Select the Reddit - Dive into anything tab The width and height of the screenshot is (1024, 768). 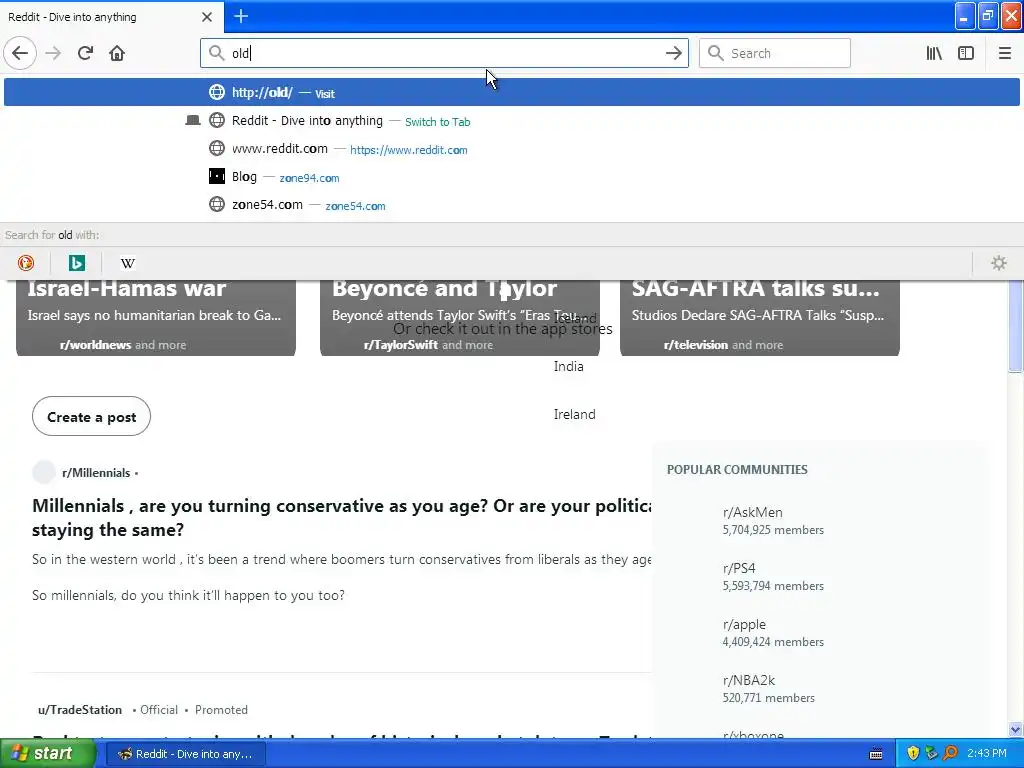point(111,17)
